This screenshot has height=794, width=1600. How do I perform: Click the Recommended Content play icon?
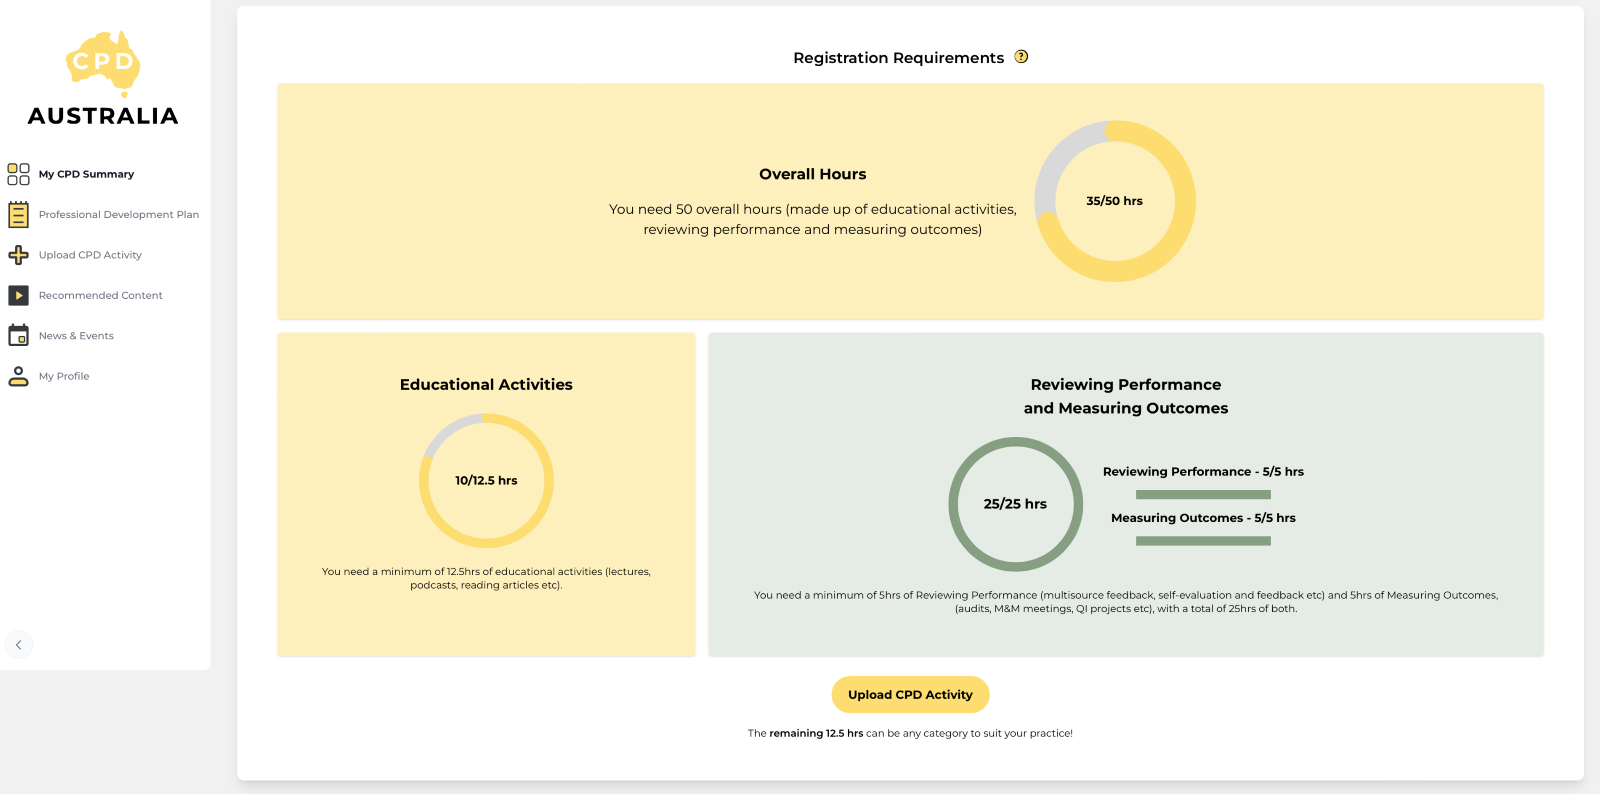[18, 296]
